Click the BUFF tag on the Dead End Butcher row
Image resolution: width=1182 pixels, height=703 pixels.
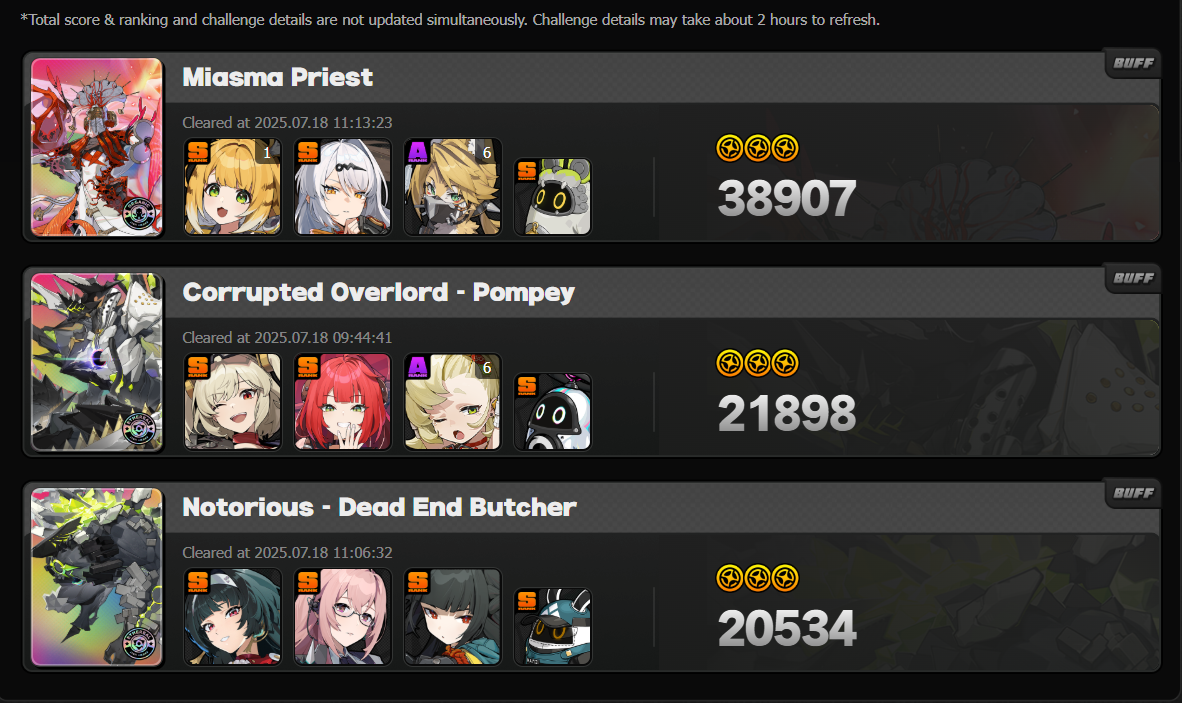(1133, 493)
